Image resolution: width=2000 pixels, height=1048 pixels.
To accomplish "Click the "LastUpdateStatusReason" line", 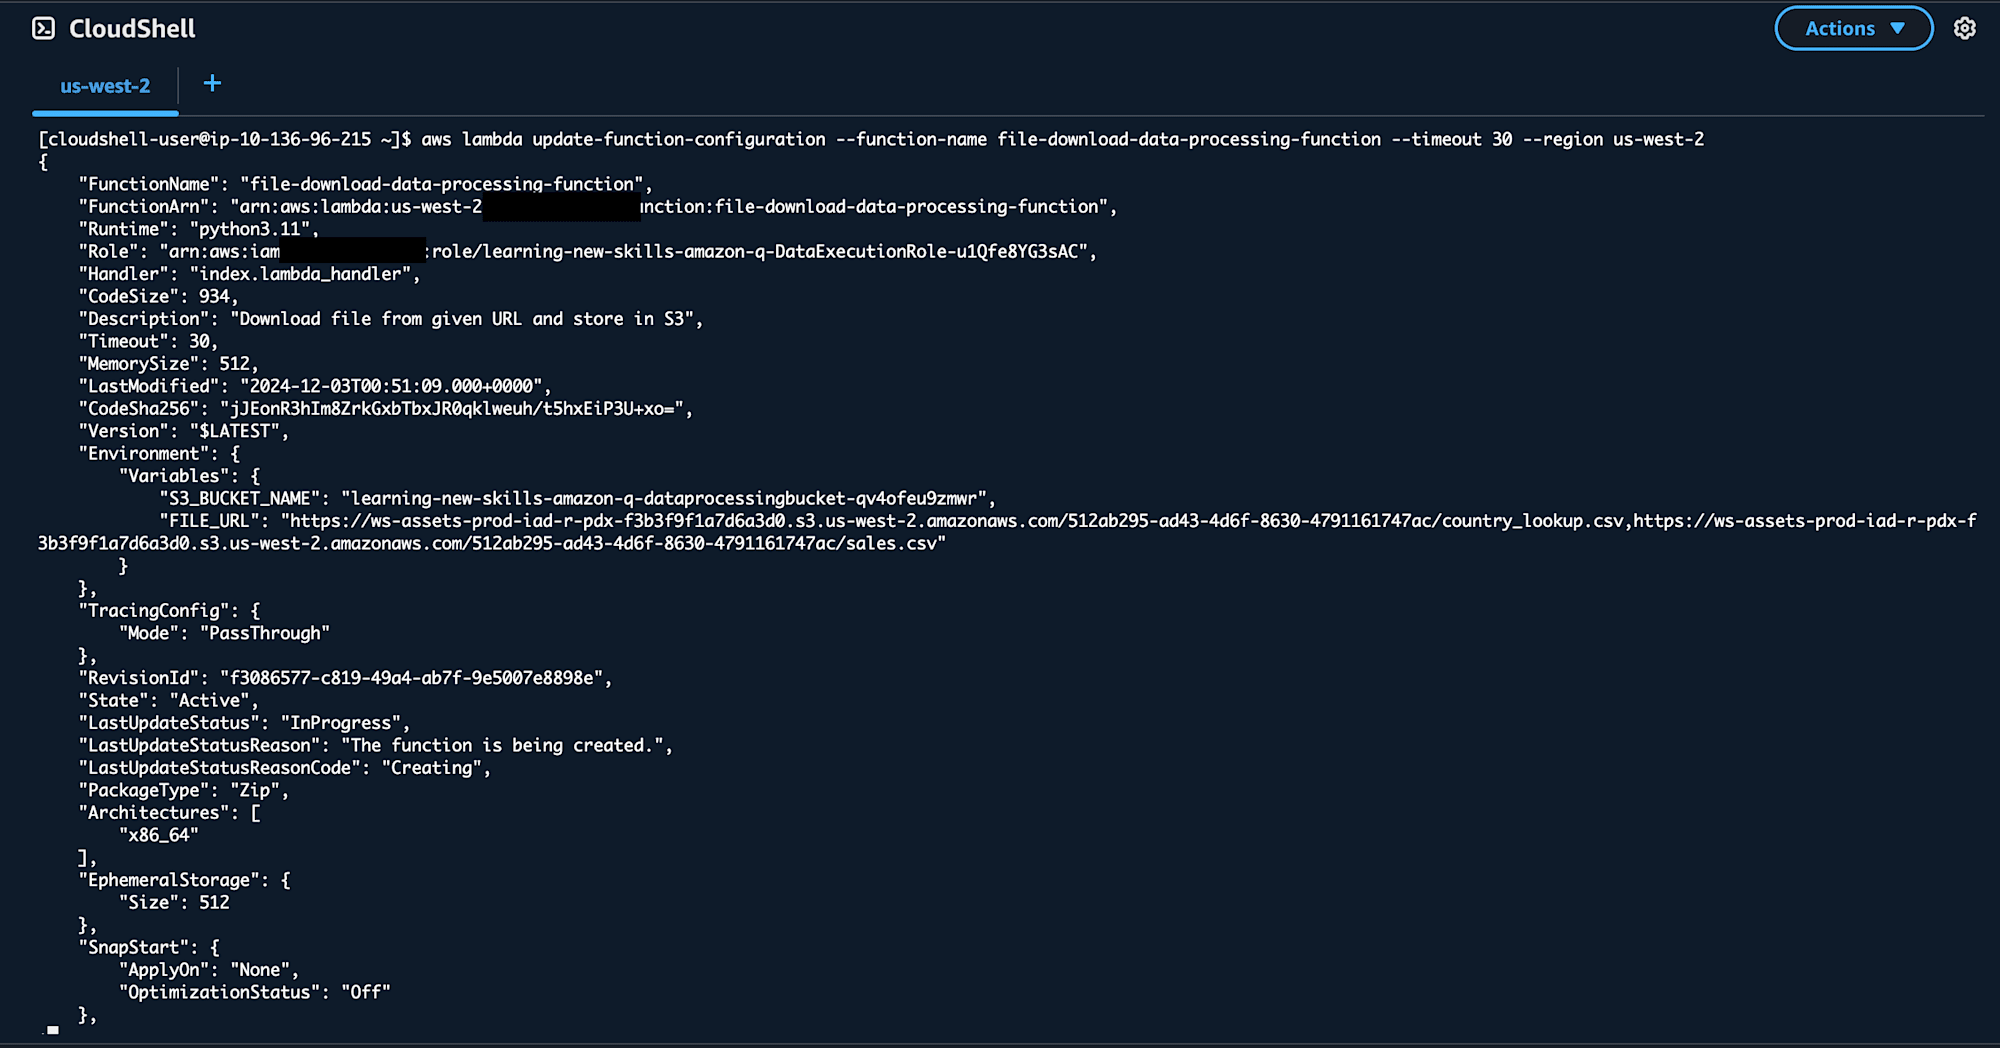I will [375, 745].
